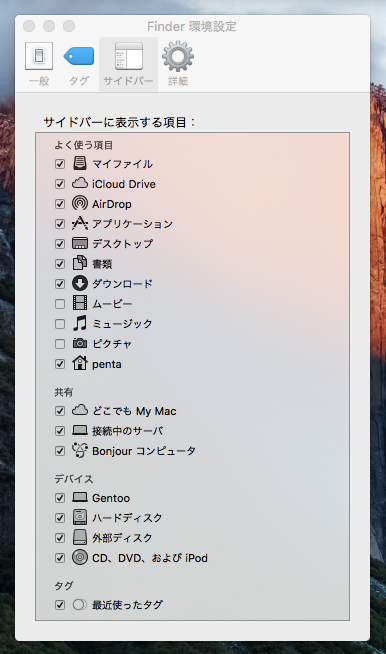Click the ハードディスク drive icon

(80, 517)
